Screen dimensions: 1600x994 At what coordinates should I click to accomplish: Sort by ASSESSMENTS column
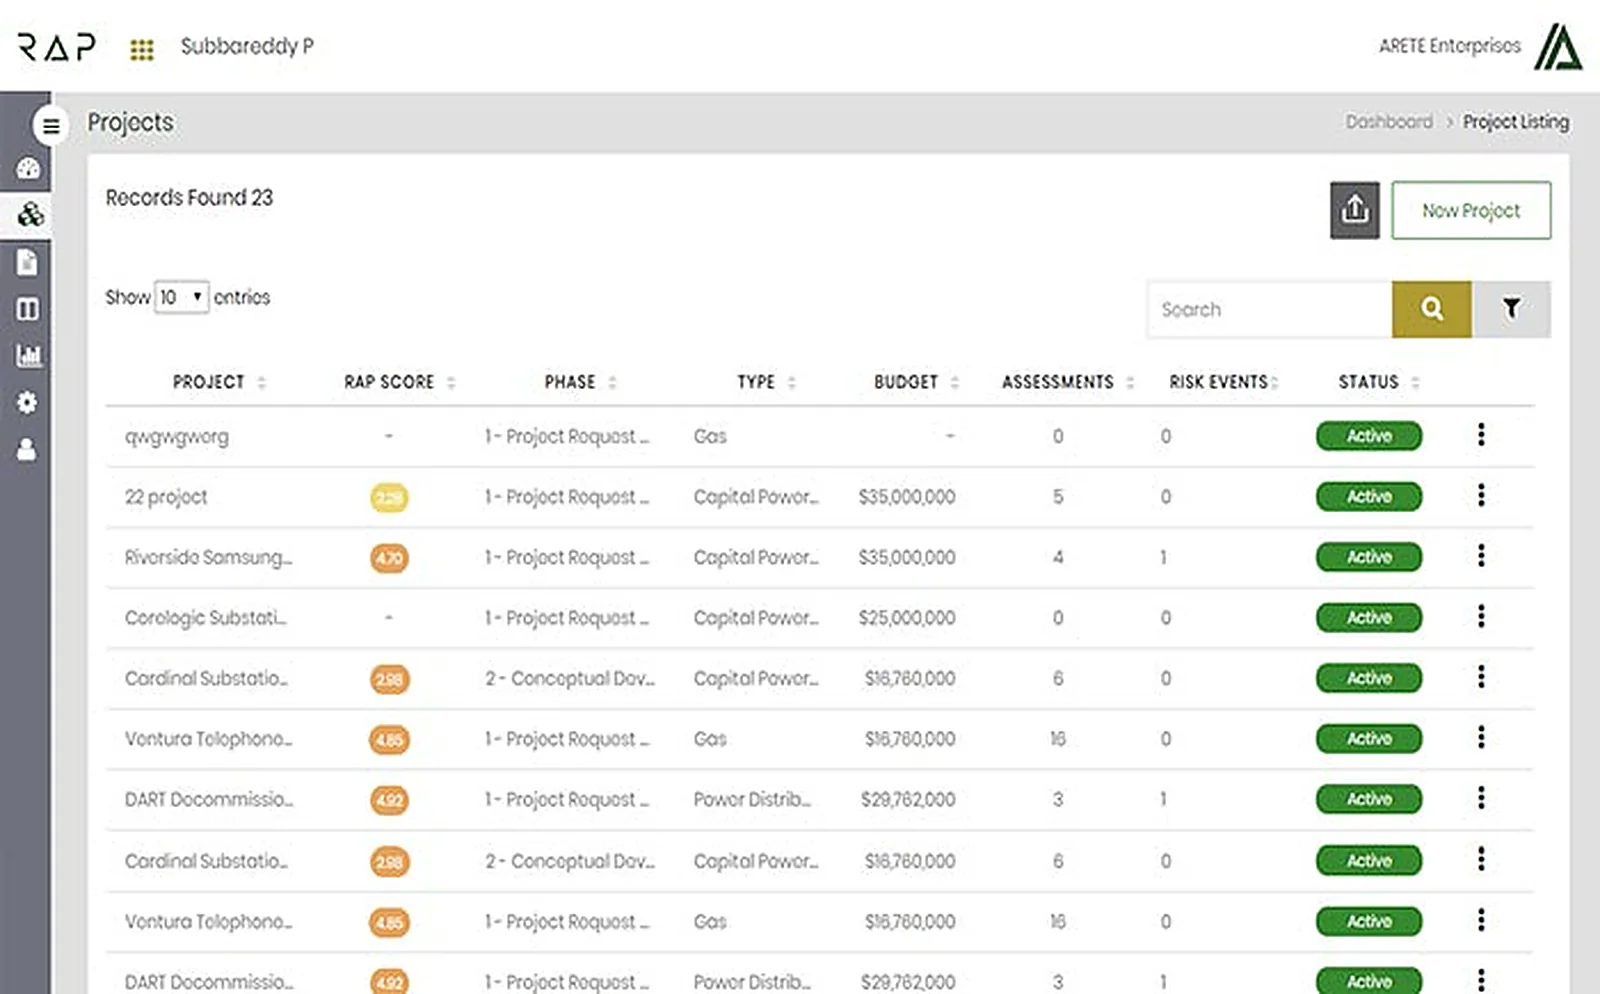click(x=1068, y=382)
